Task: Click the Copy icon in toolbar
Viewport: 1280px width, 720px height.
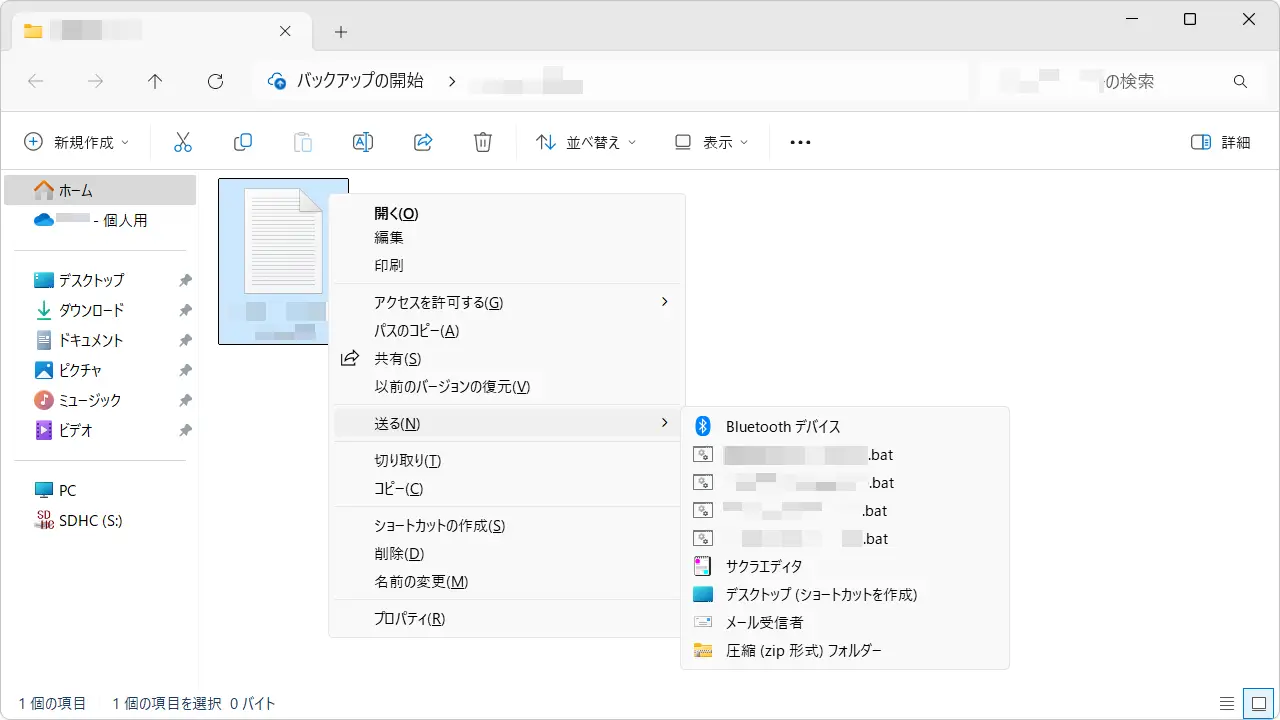Action: pos(242,142)
